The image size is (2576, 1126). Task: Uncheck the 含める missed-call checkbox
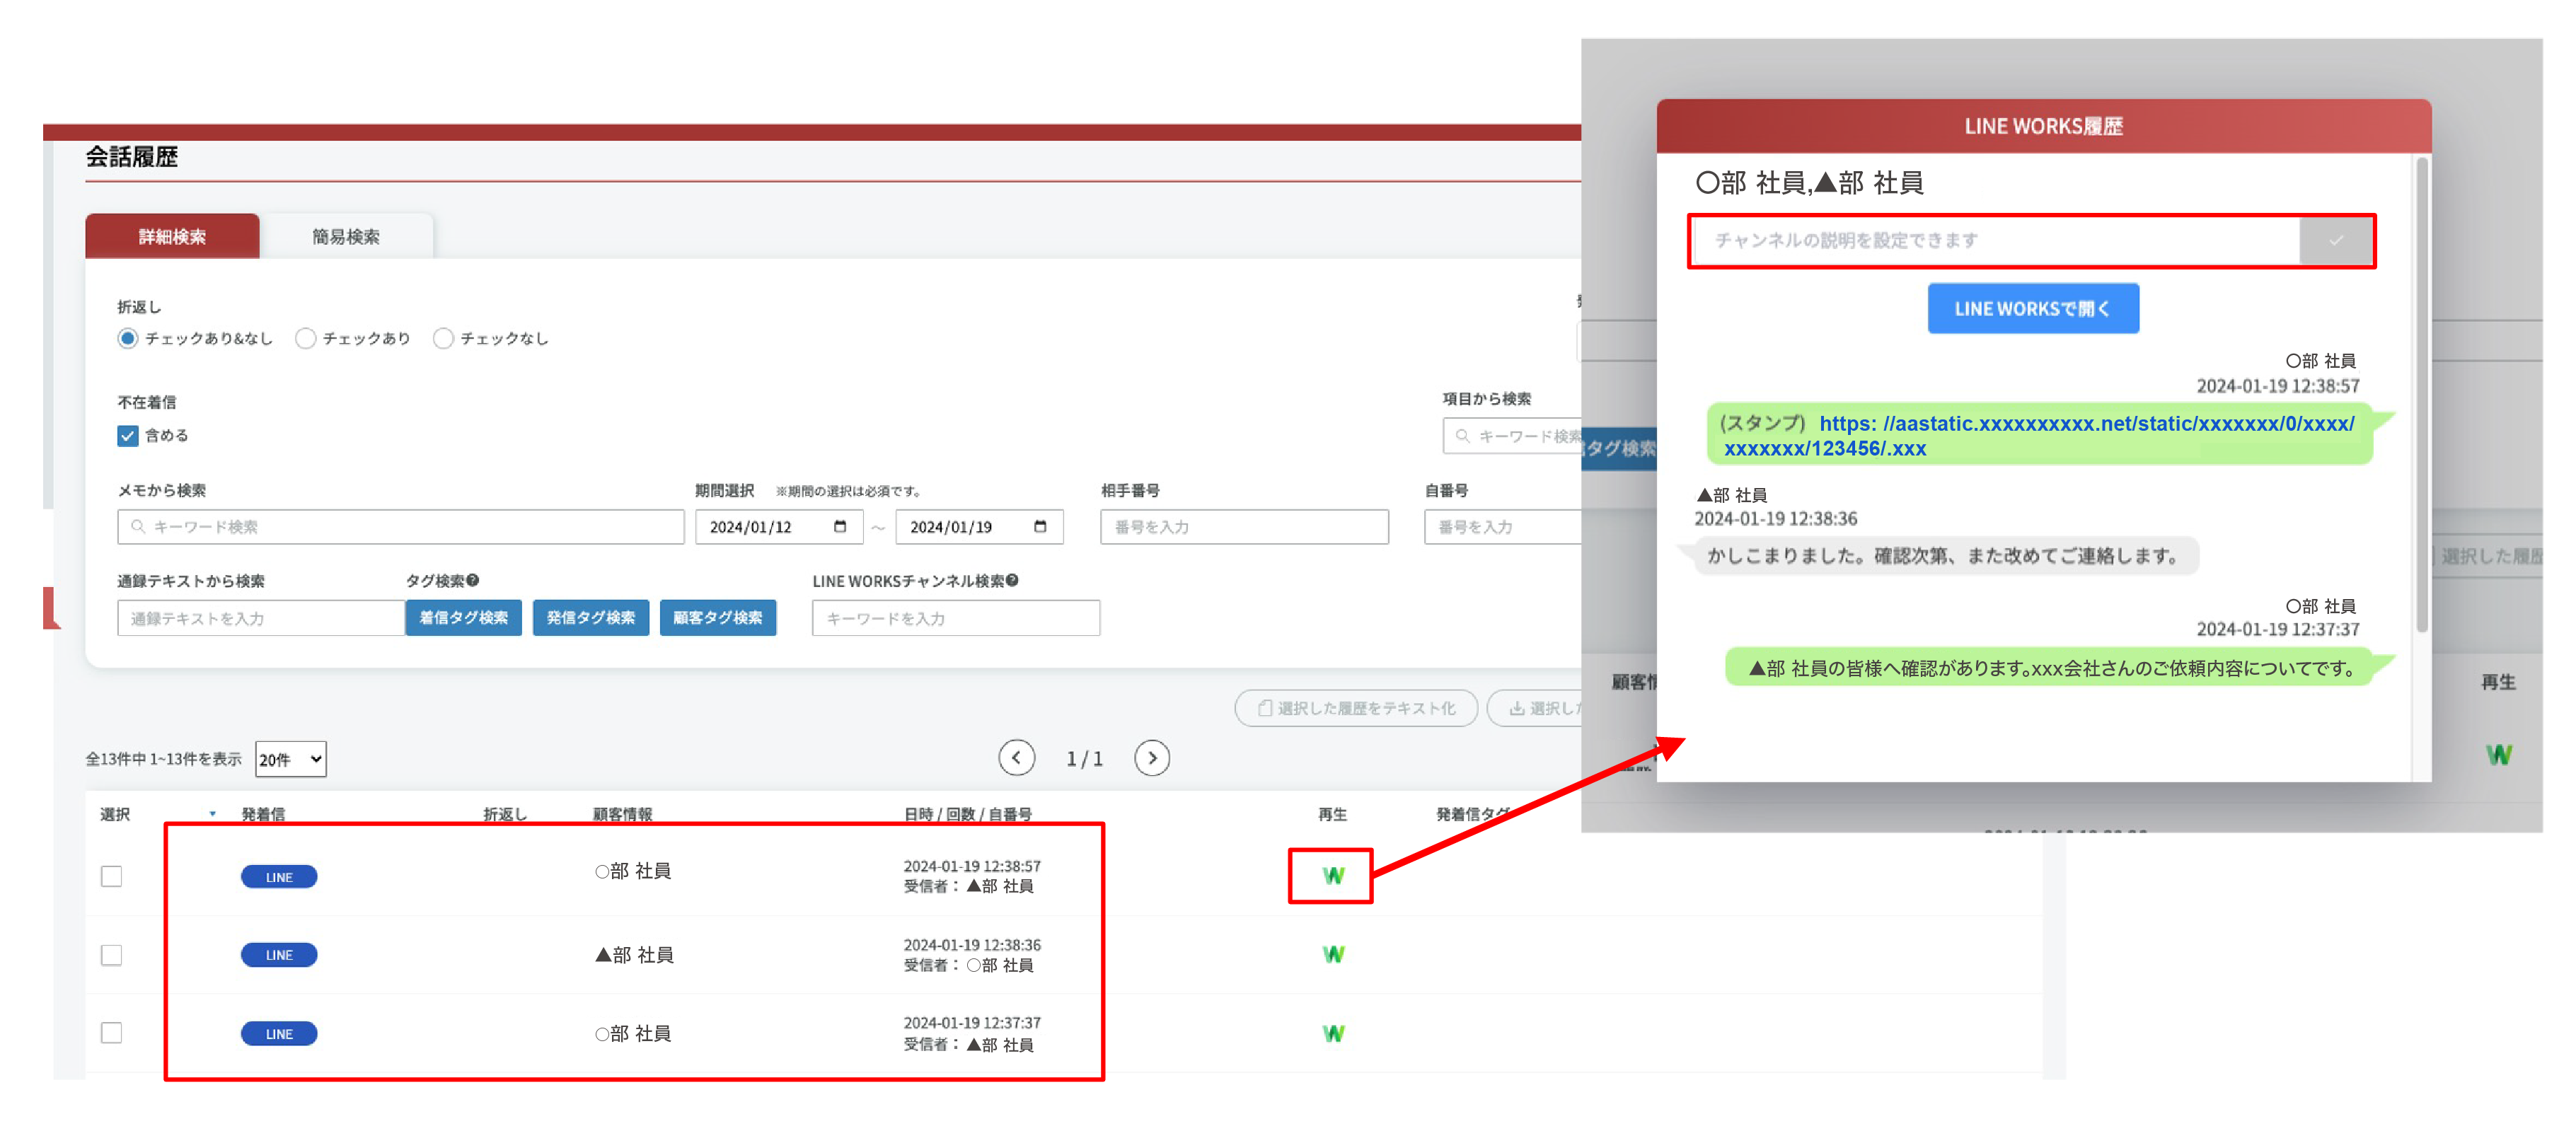pyautogui.click(x=127, y=436)
